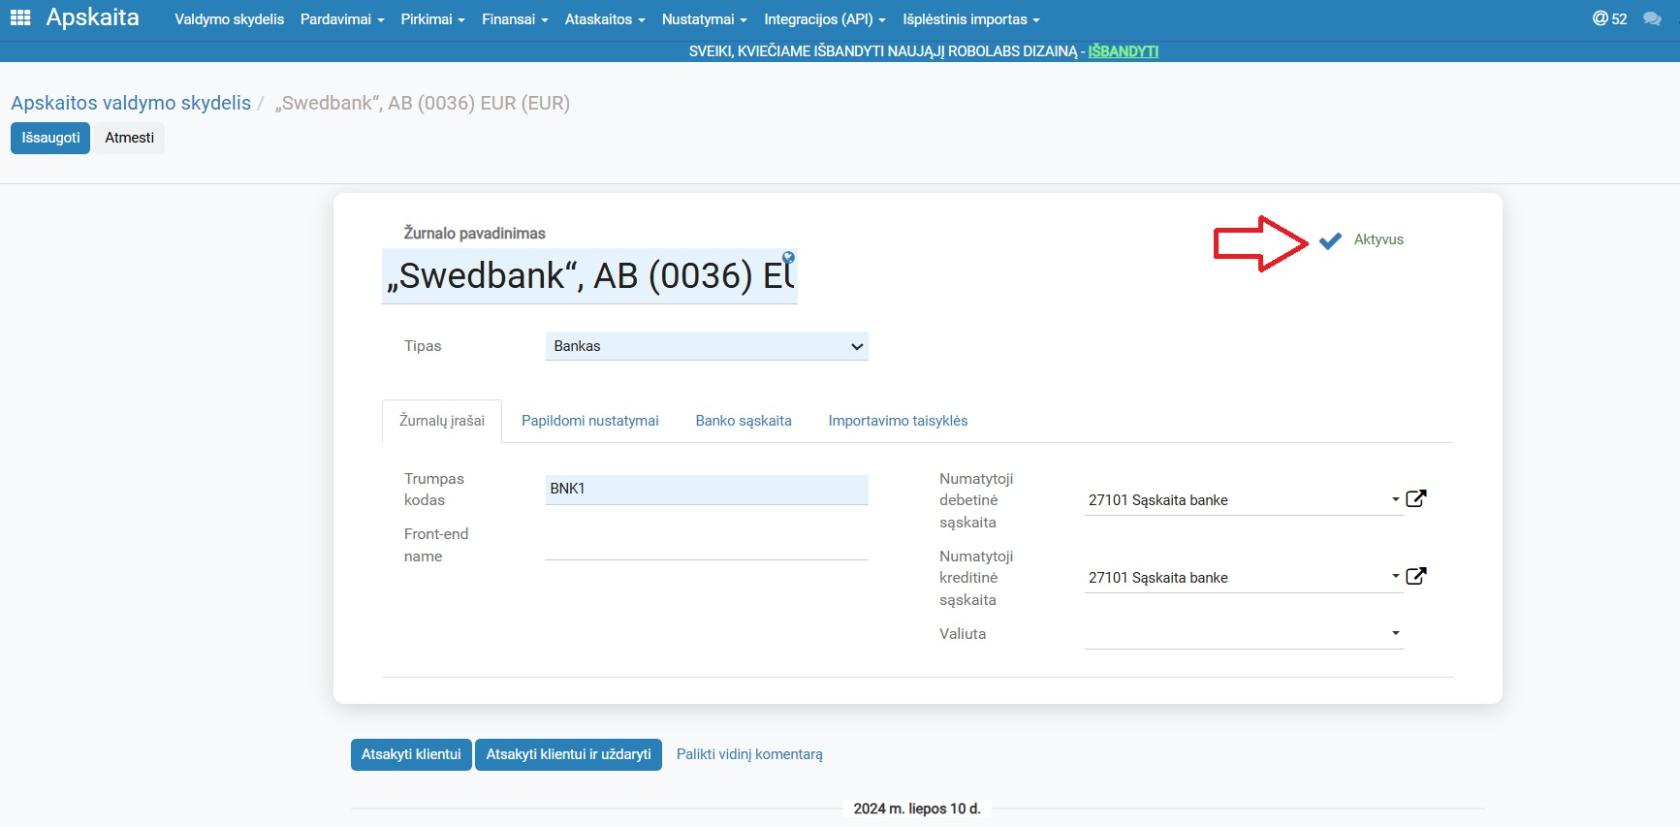
Task: Open the Integracijos (API) menu
Action: 825,19
